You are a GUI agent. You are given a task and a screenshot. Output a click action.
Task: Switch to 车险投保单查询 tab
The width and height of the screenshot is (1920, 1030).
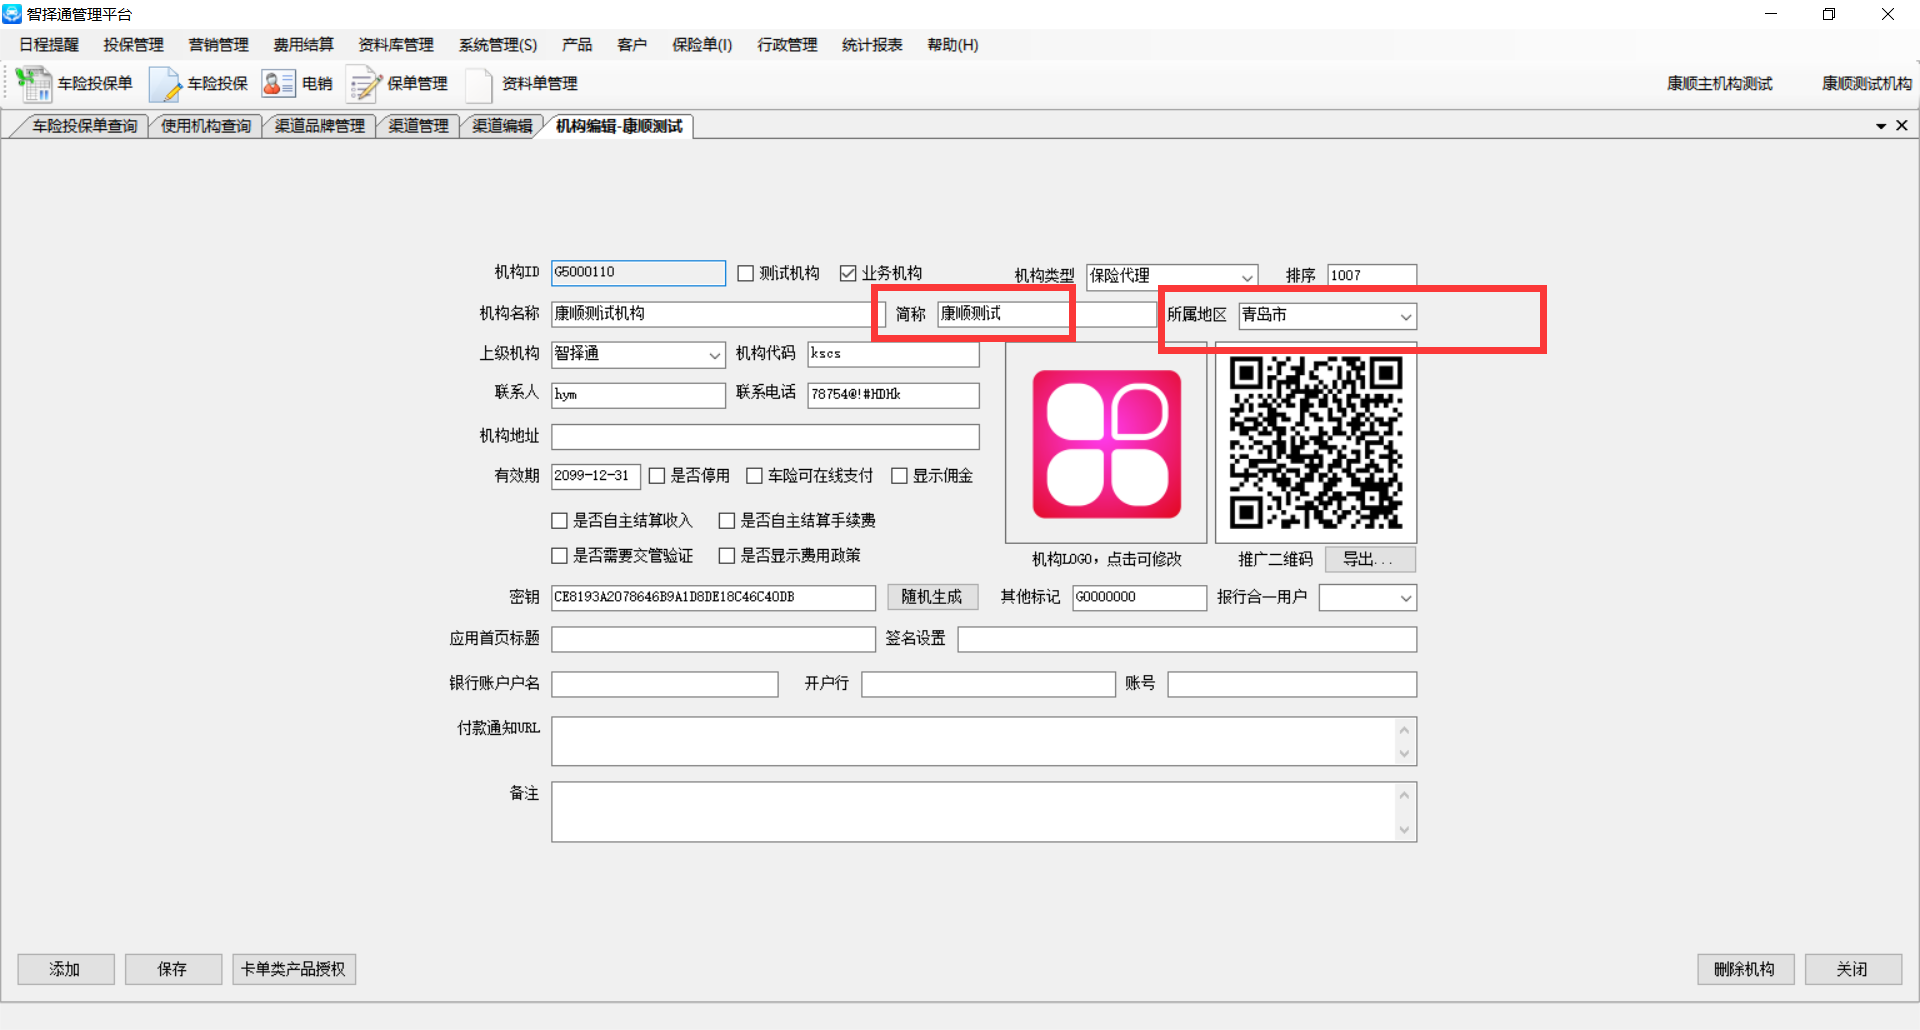84,126
